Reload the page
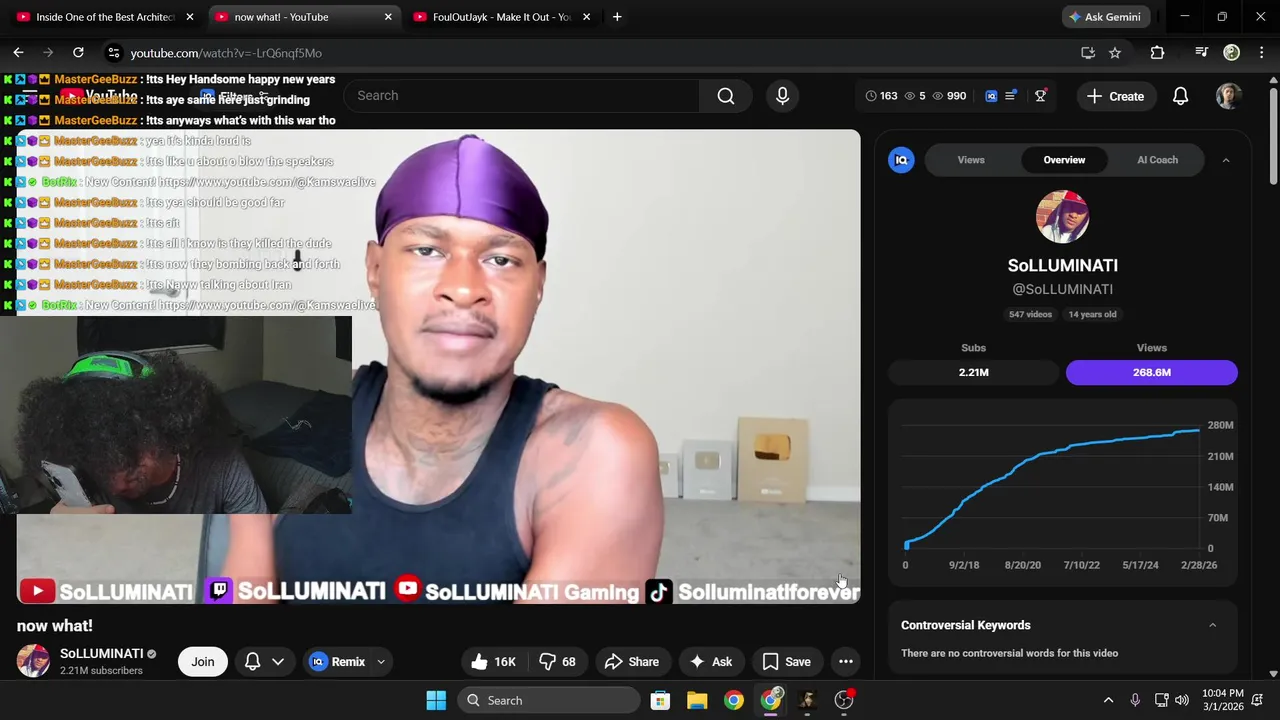 coord(78,52)
